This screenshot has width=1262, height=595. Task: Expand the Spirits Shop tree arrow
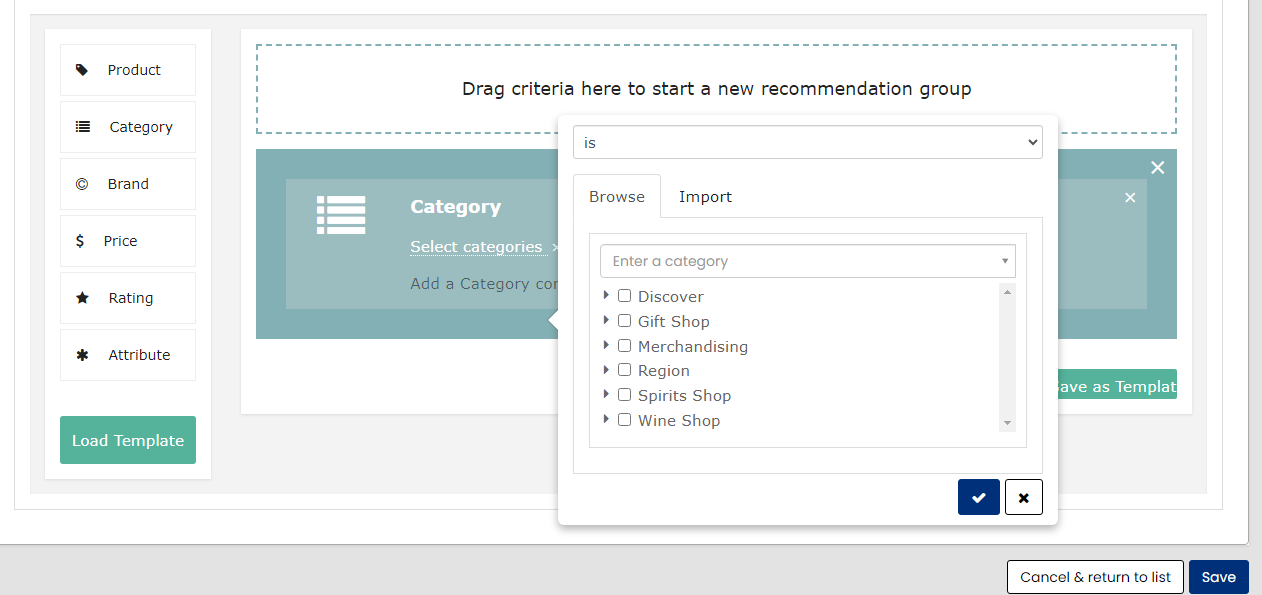[x=606, y=394]
